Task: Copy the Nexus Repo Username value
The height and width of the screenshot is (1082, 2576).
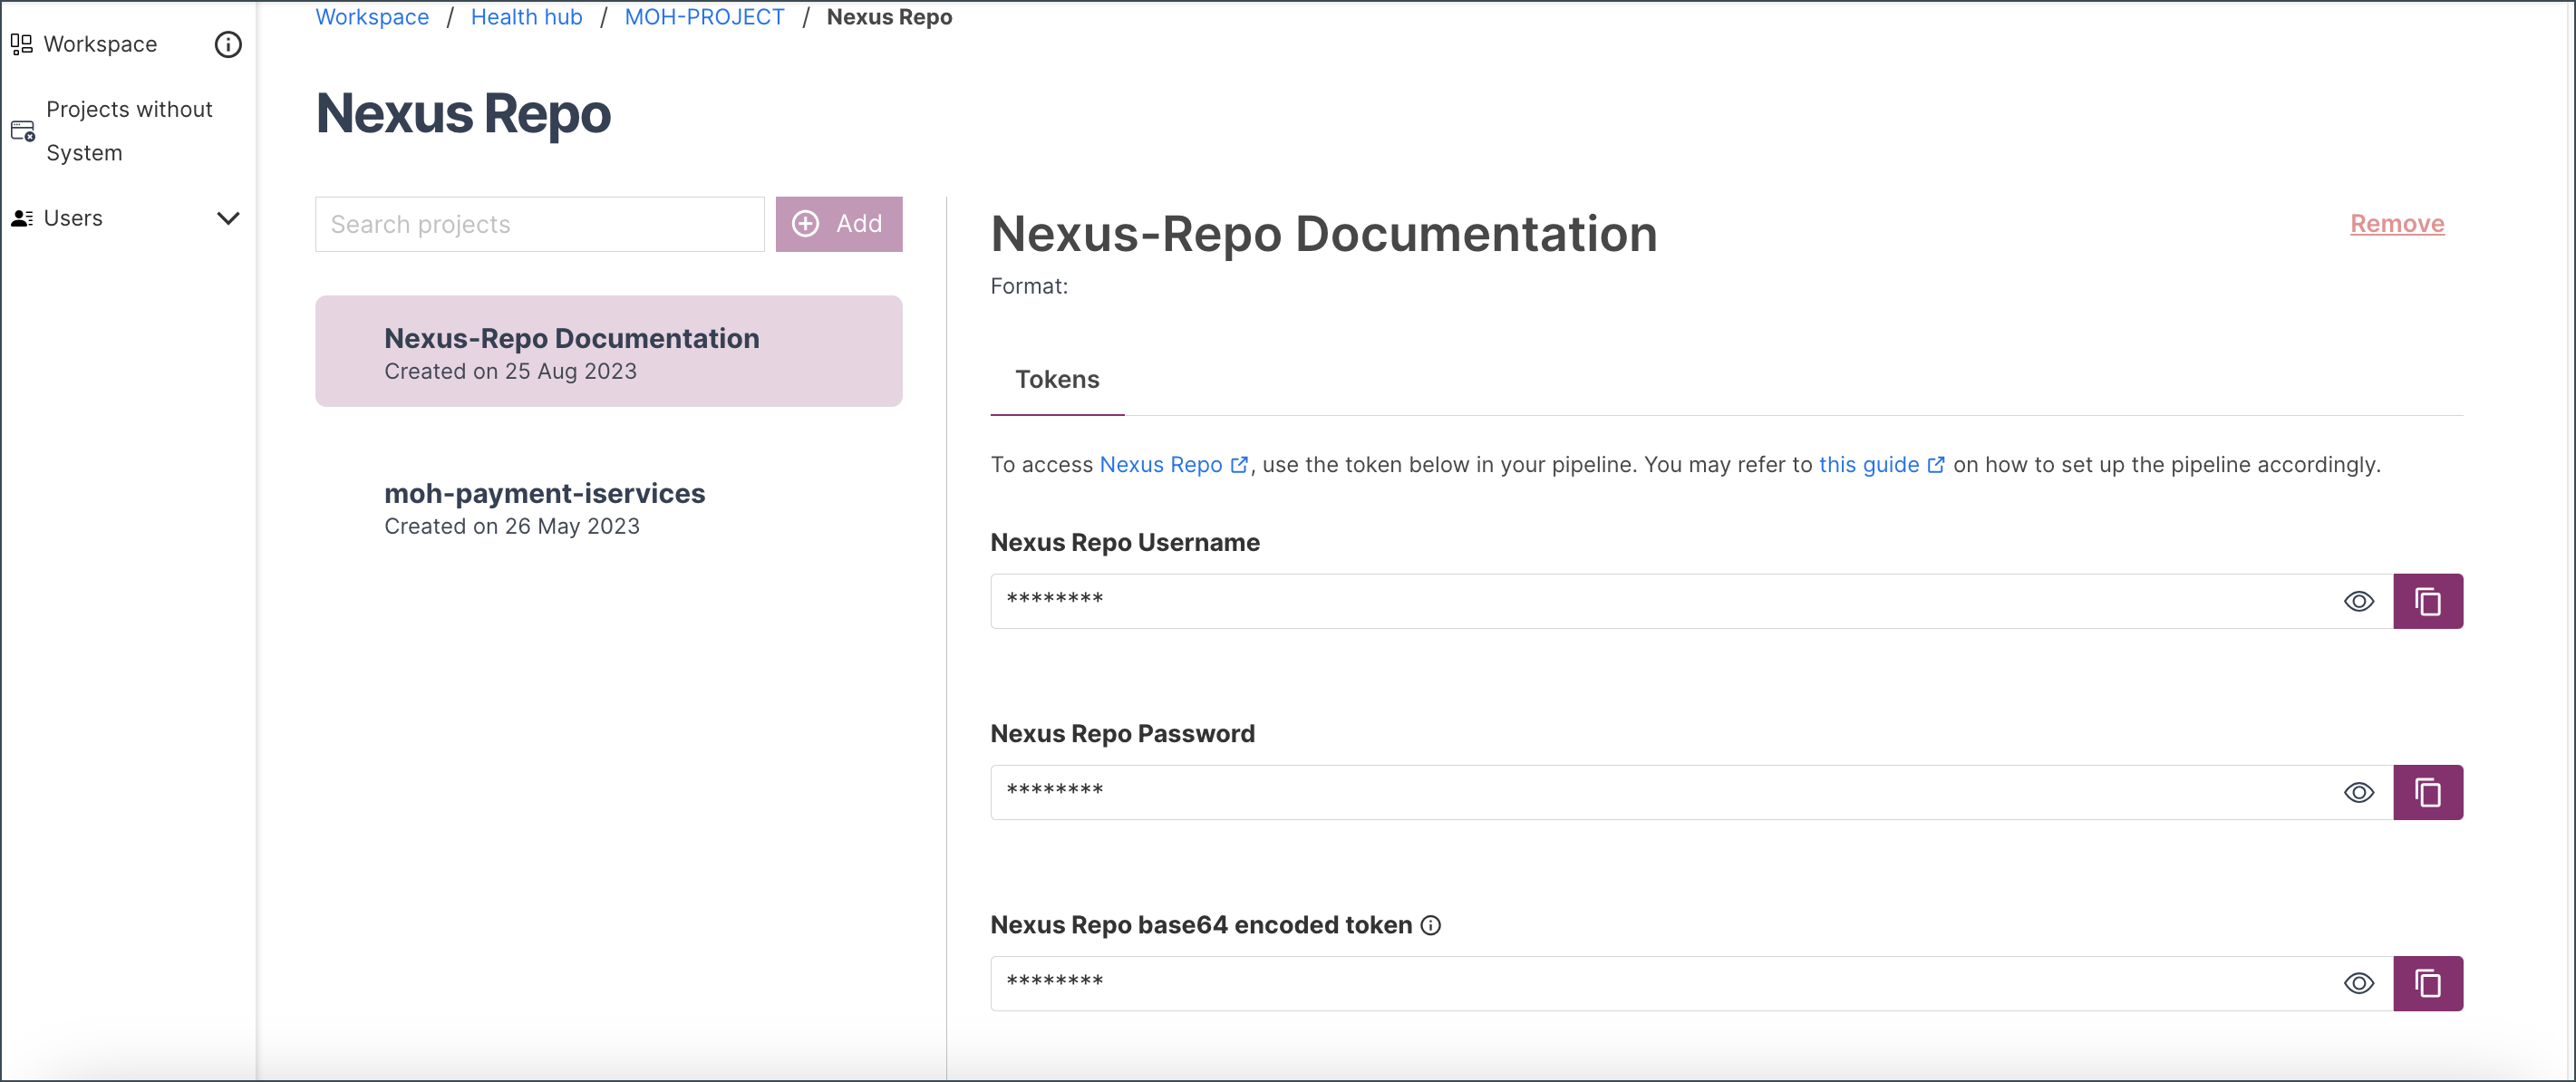Action: pyautogui.click(x=2428, y=601)
